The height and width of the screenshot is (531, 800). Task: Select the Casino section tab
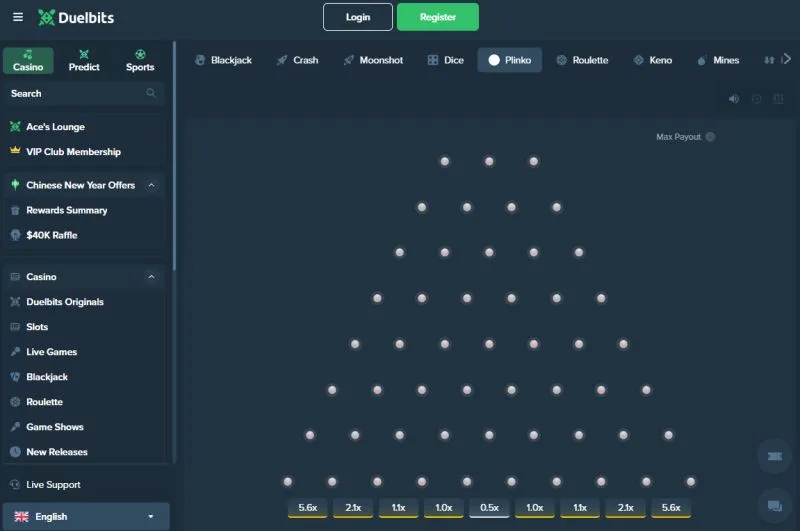tap(28, 61)
